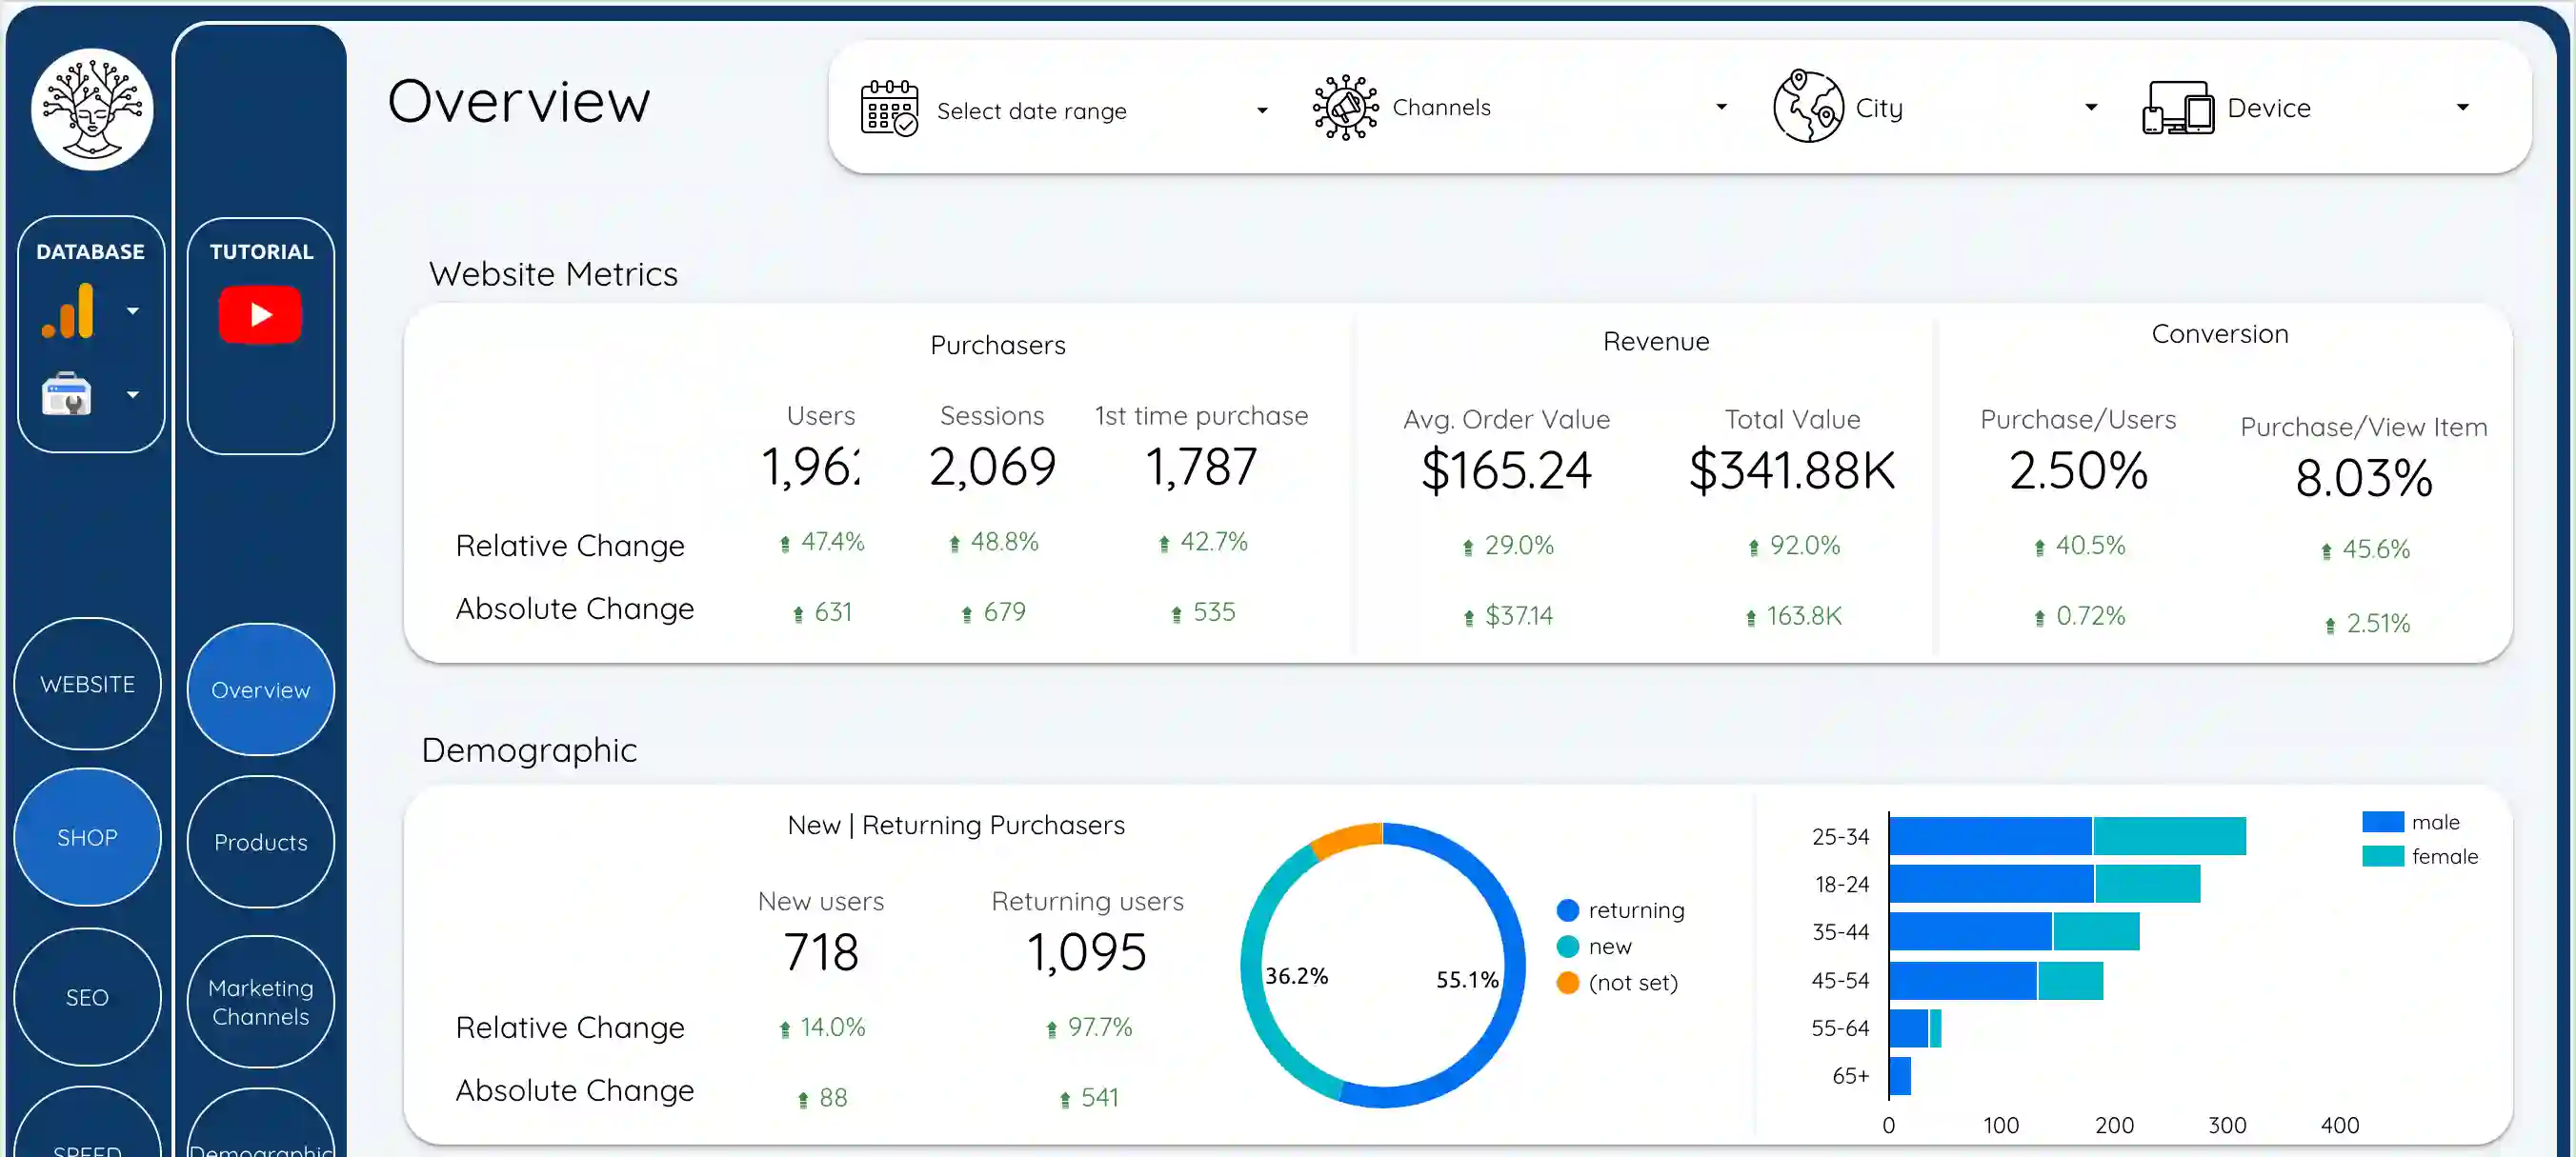Open the Google Analytics database icon

[x=68, y=311]
